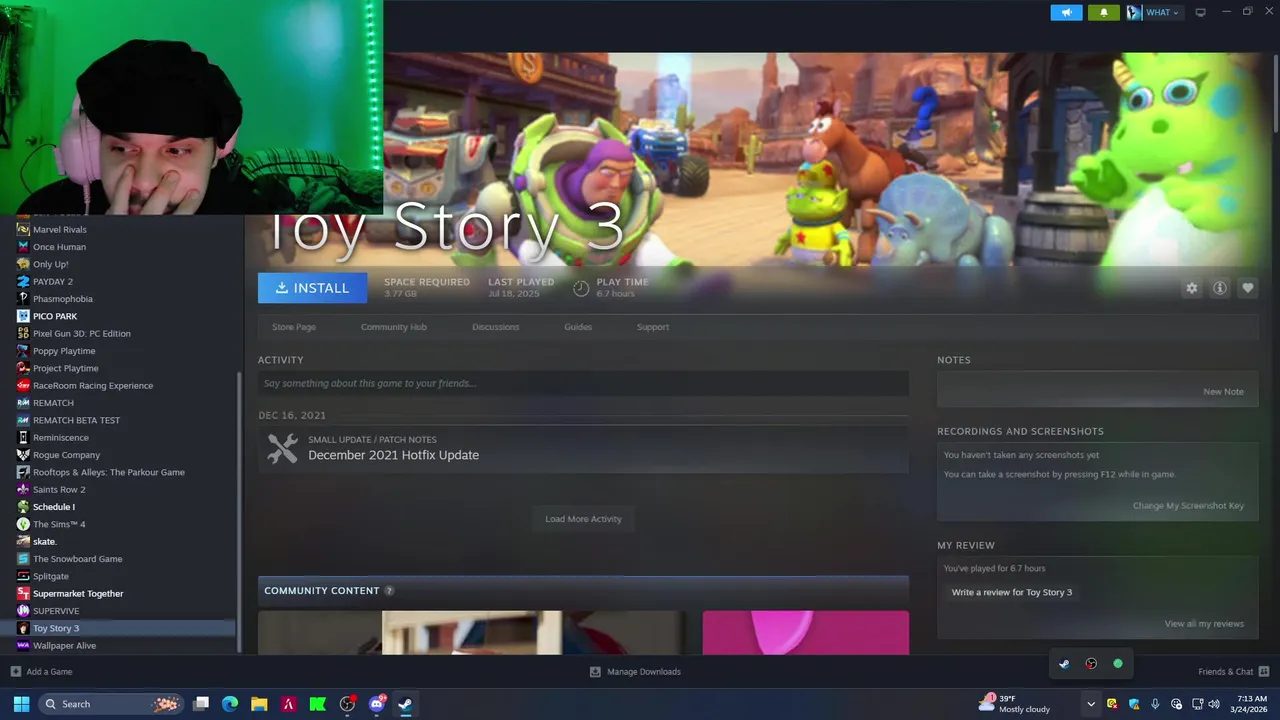The image size is (1280, 720).
Task: Click the blue INSTALL button
Action: click(312, 288)
